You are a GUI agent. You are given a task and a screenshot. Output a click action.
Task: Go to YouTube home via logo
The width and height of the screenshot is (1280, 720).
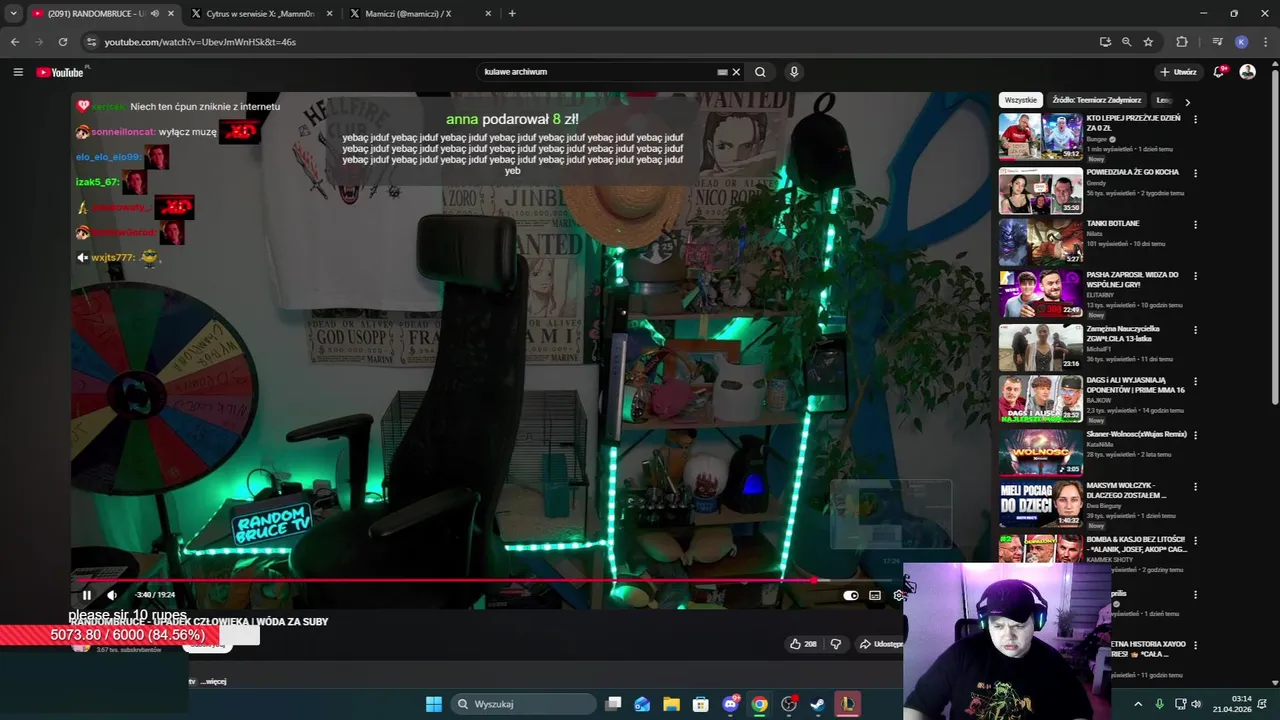coord(61,72)
